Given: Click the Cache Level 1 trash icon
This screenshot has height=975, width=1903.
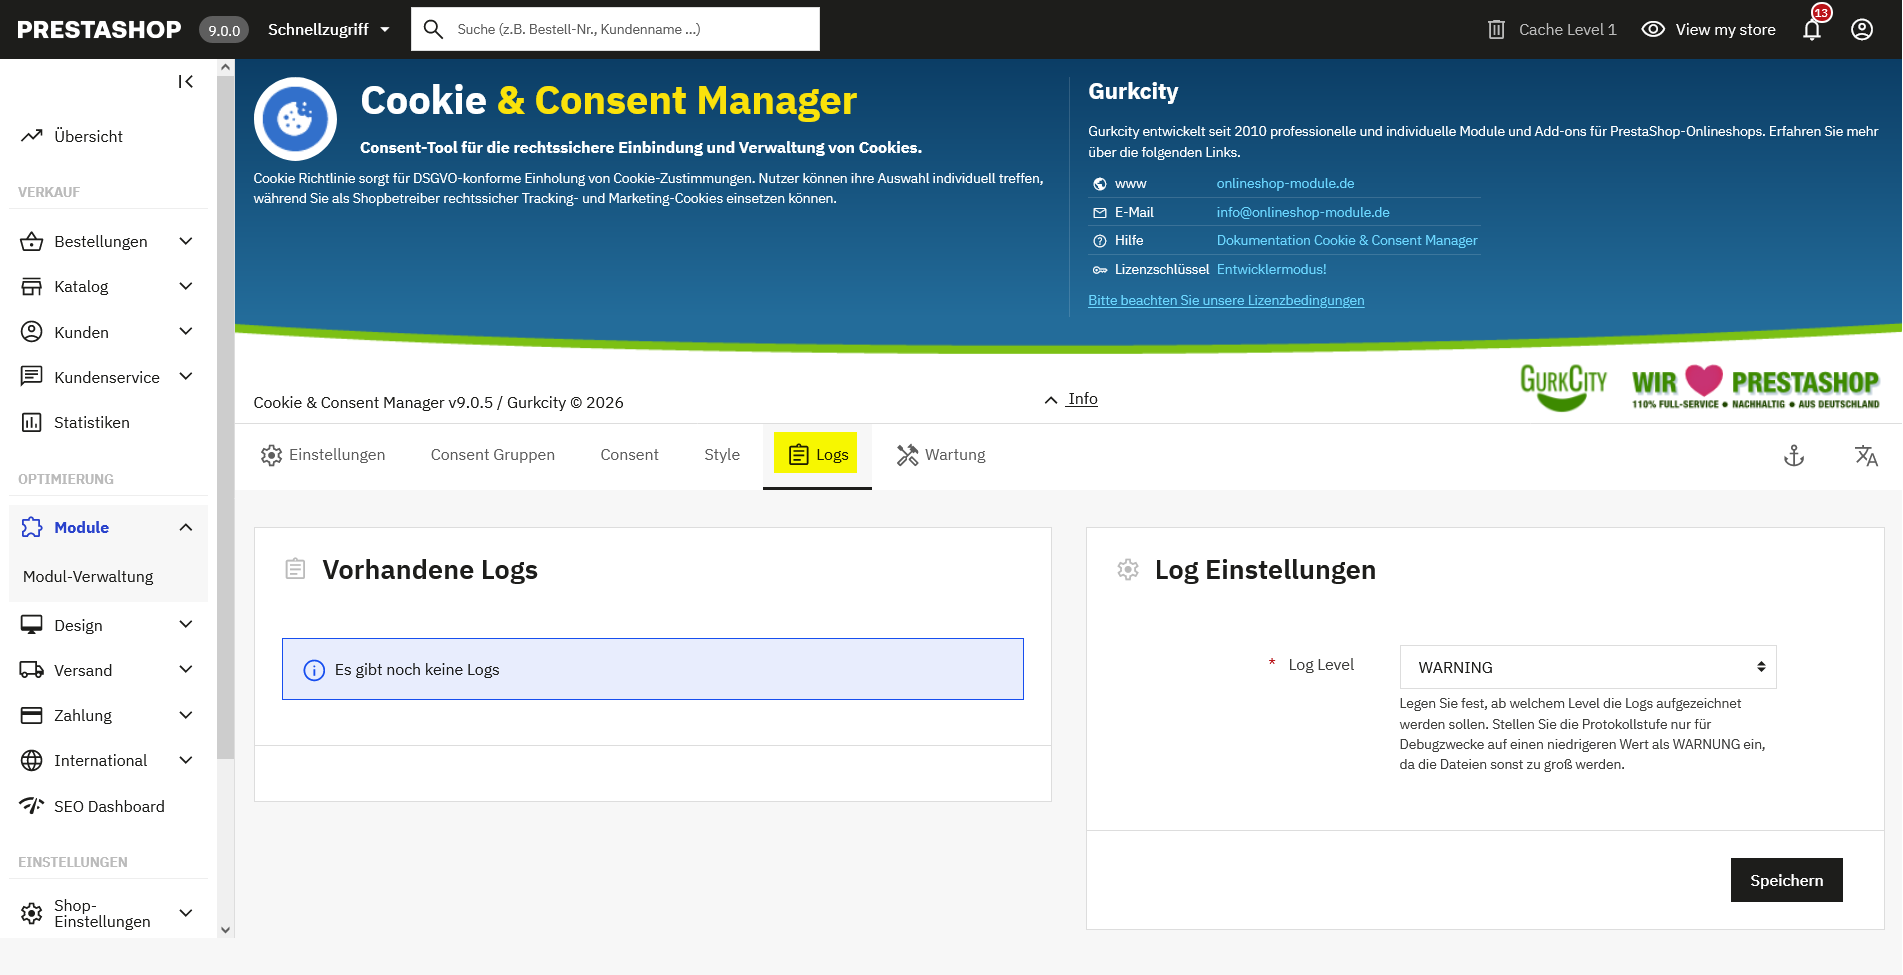Looking at the screenshot, I should click(x=1496, y=30).
